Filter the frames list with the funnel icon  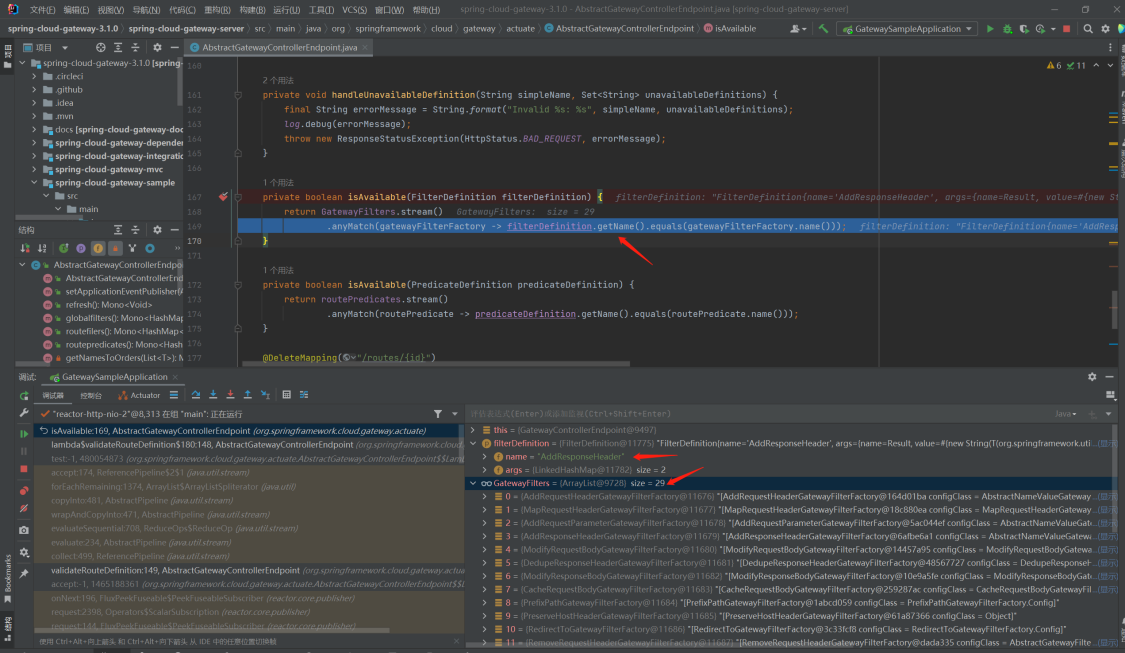(x=438, y=414)
